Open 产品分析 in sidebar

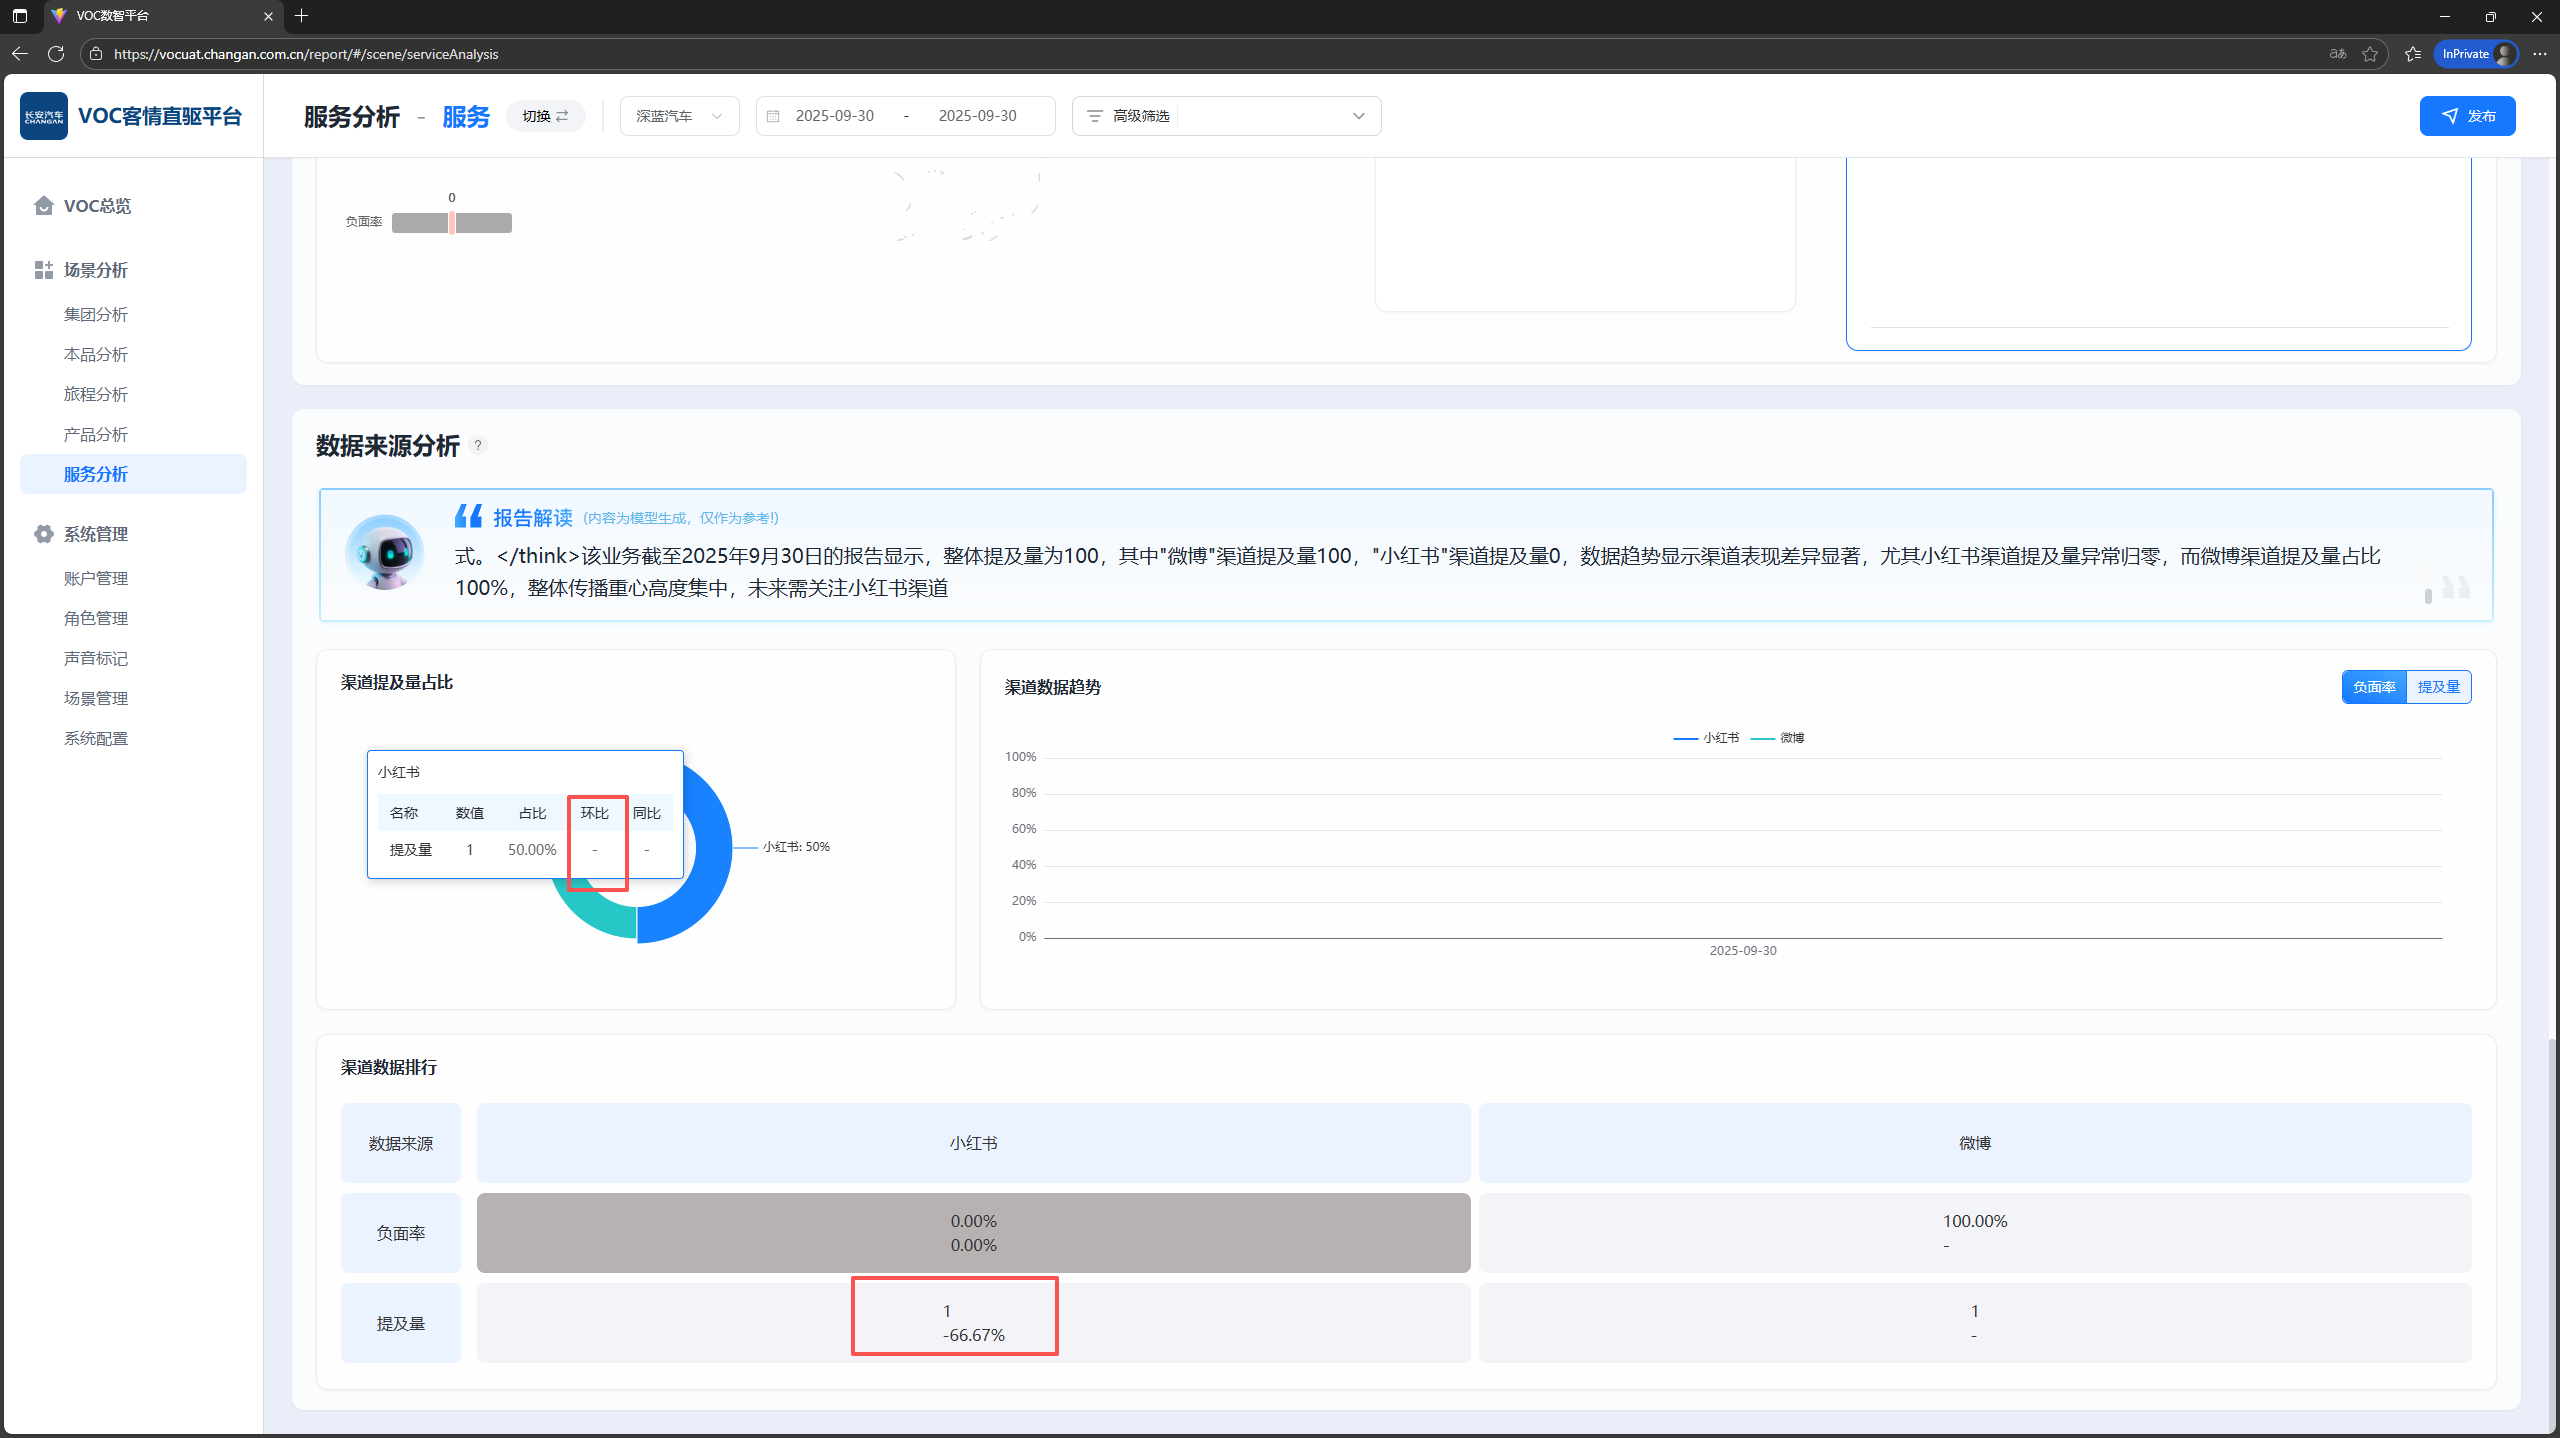[x=96, y=434]
